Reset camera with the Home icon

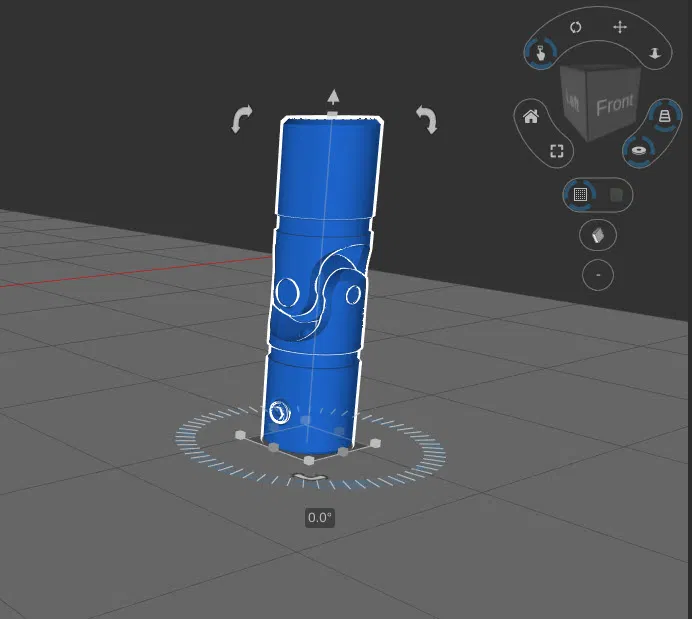coord(531,116)
